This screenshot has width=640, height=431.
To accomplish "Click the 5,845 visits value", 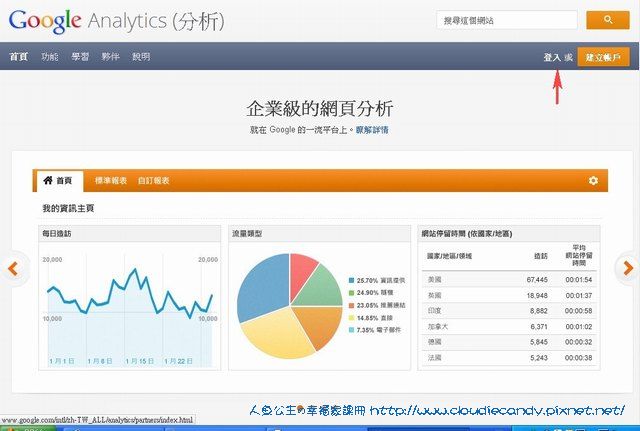I will [539, 342].
